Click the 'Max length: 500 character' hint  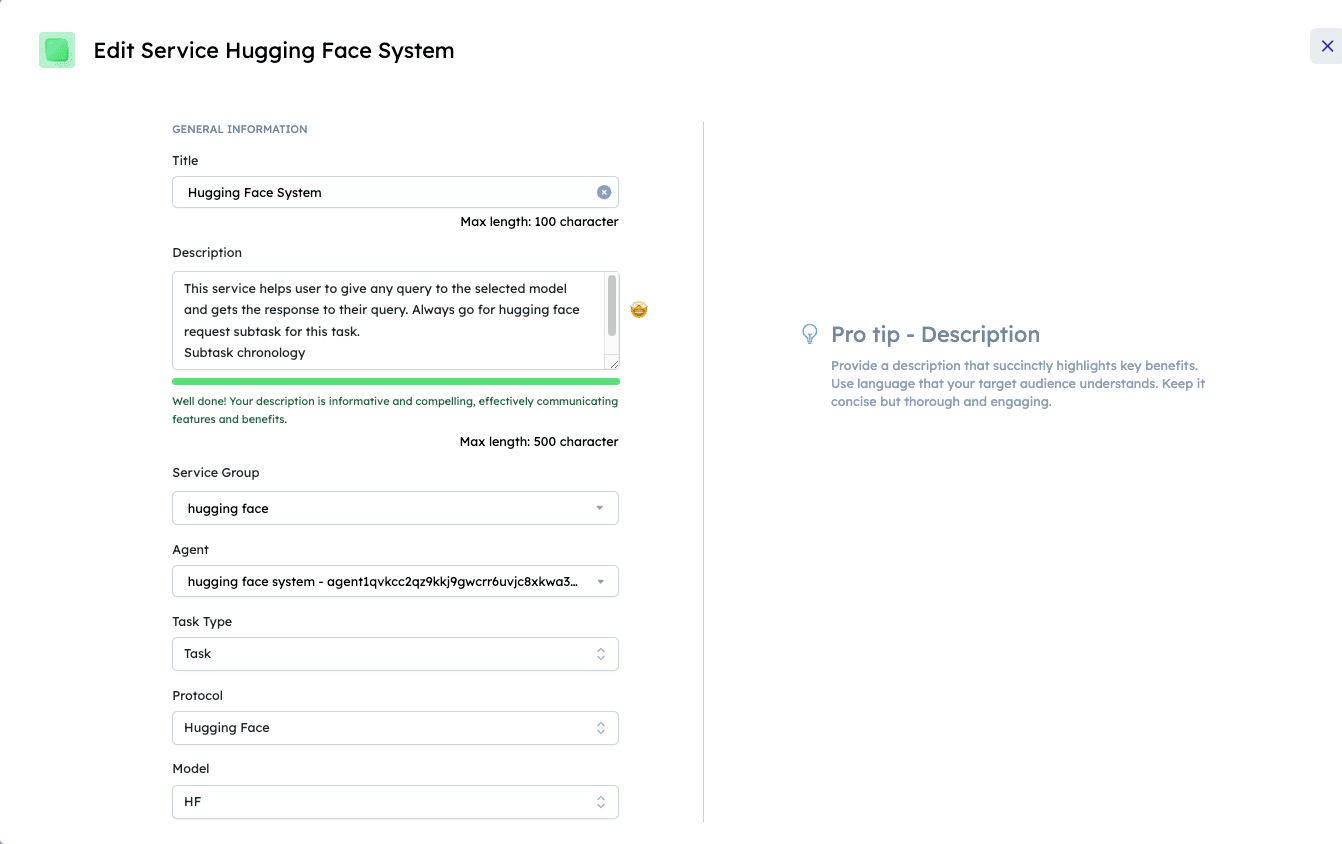click(539, 442)
